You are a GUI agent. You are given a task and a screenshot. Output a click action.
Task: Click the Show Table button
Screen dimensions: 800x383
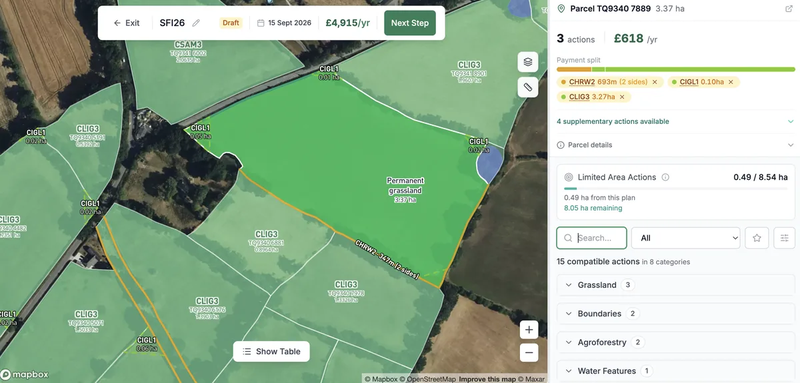pyautogui.click(x=271, y=351)
